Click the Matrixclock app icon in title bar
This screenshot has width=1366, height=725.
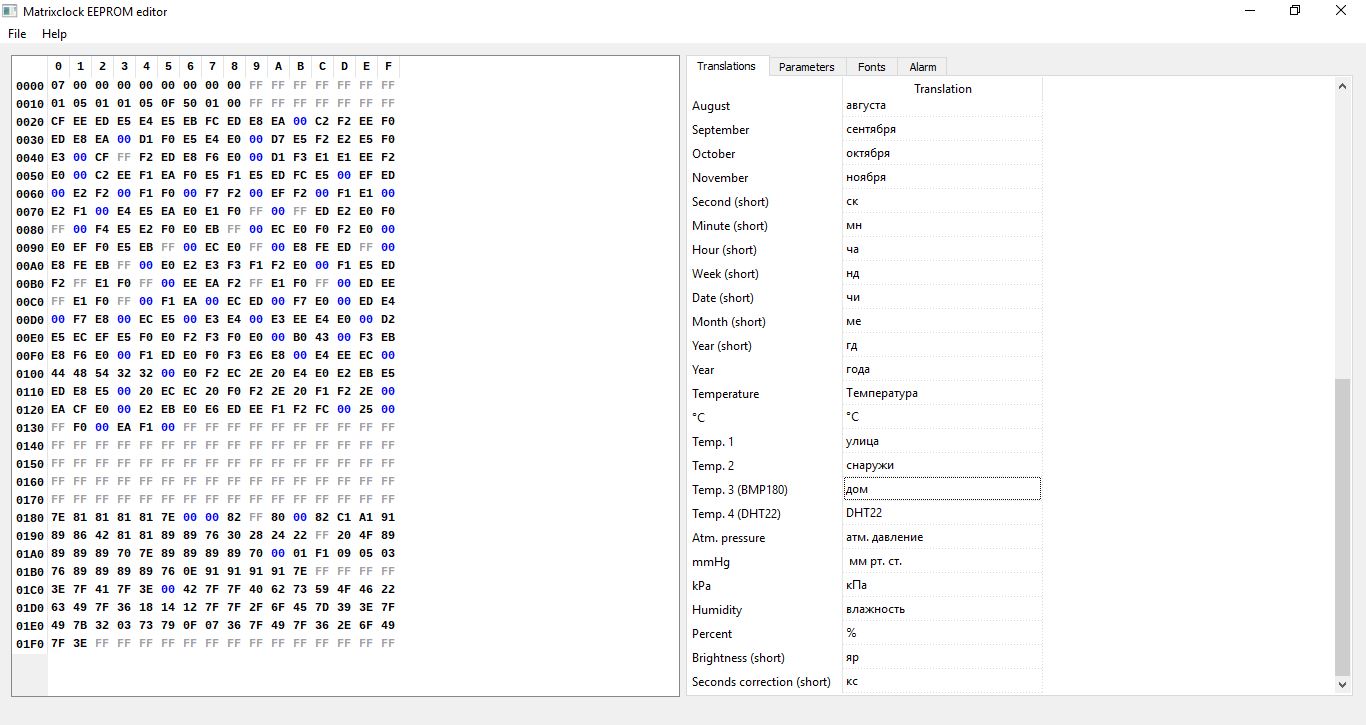pyautogui.click(x=11, y=11)
